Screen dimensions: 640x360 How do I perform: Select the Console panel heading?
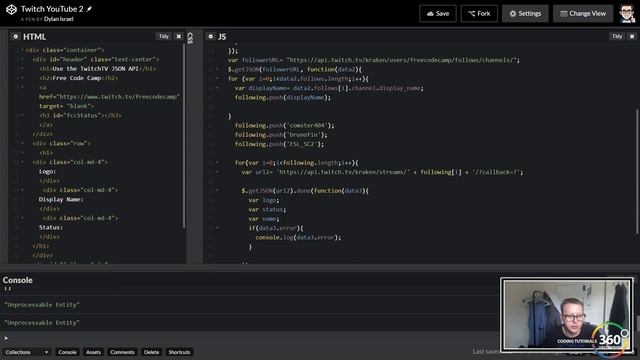coord(18,280)
